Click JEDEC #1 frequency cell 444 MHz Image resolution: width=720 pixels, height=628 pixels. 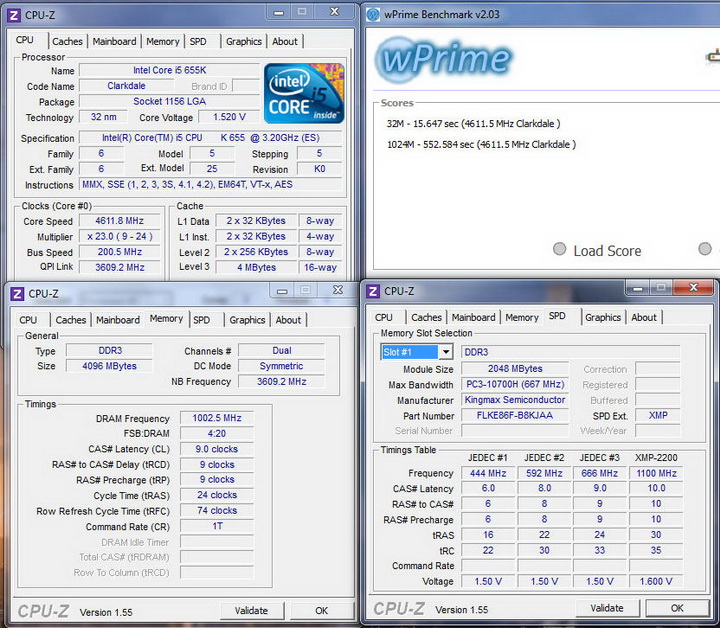point(488,473)
